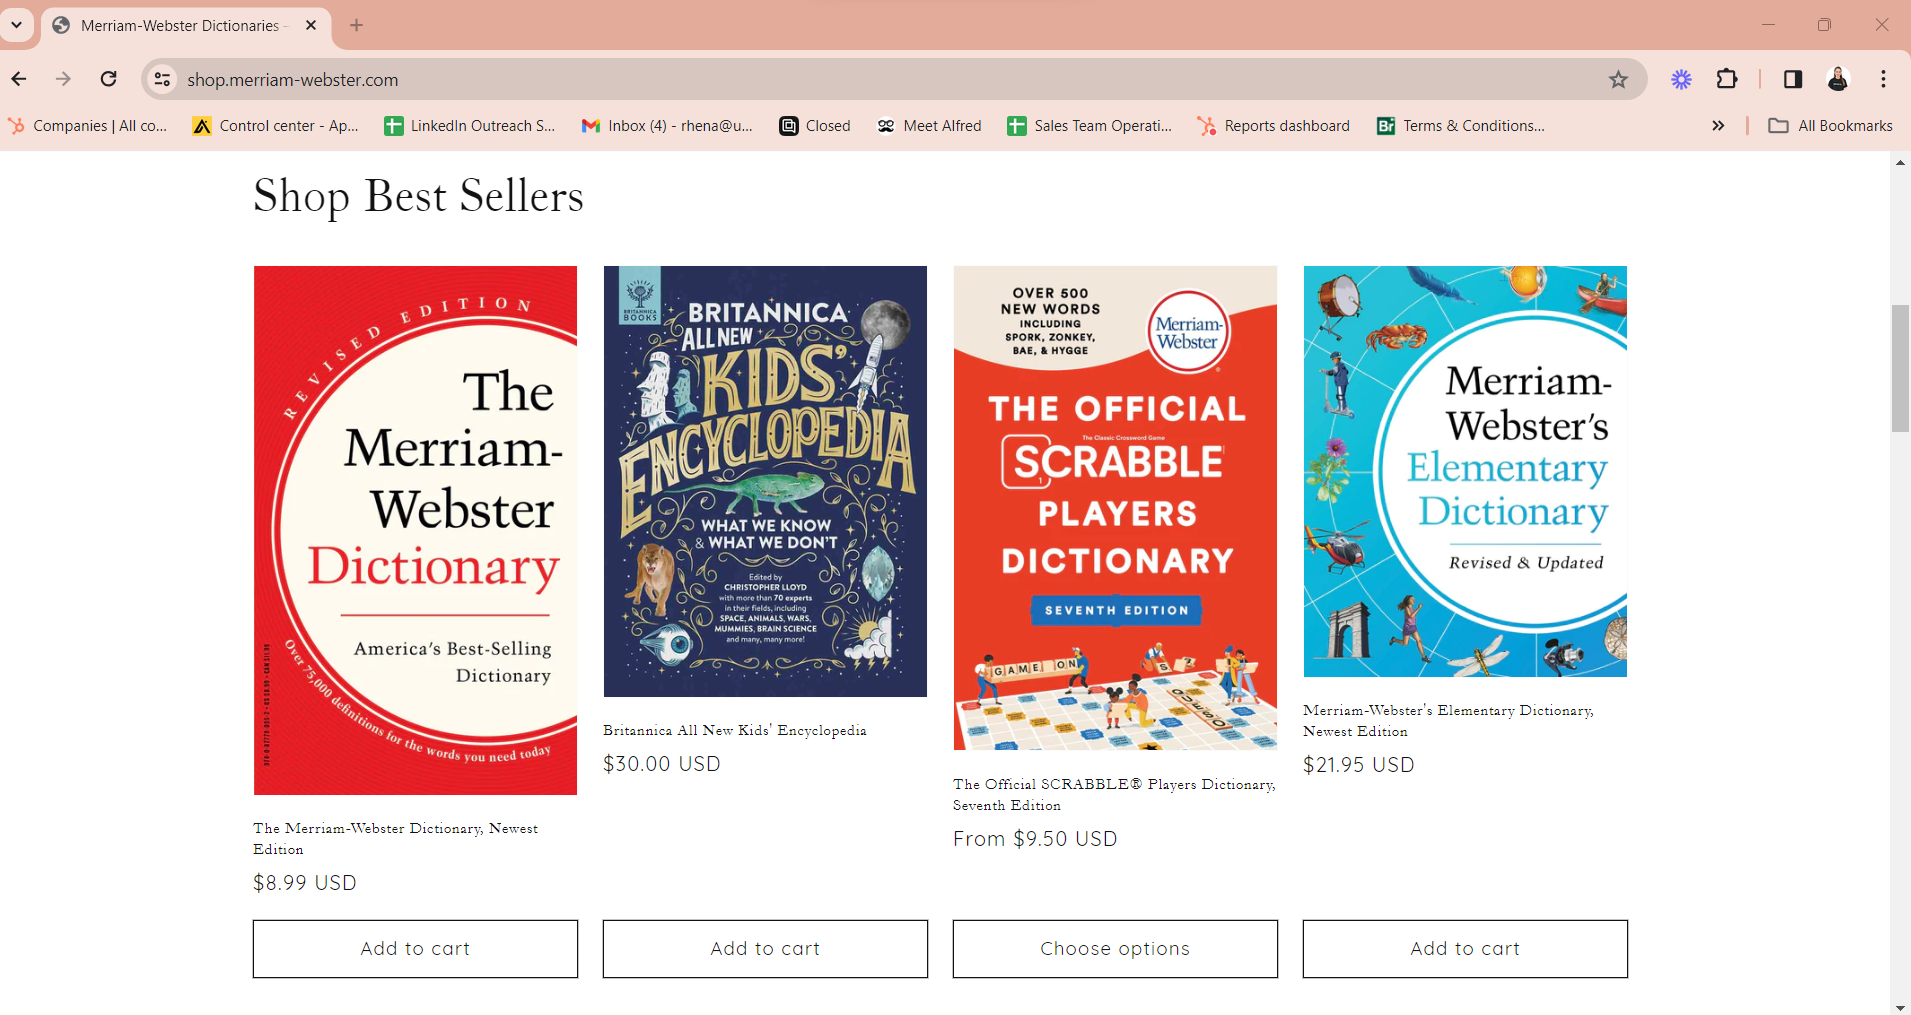Click the red Merriam-Webster Dictionary cover image
The width and height of the screenshot is (1911, 1015).
click(x=415, y=530)
